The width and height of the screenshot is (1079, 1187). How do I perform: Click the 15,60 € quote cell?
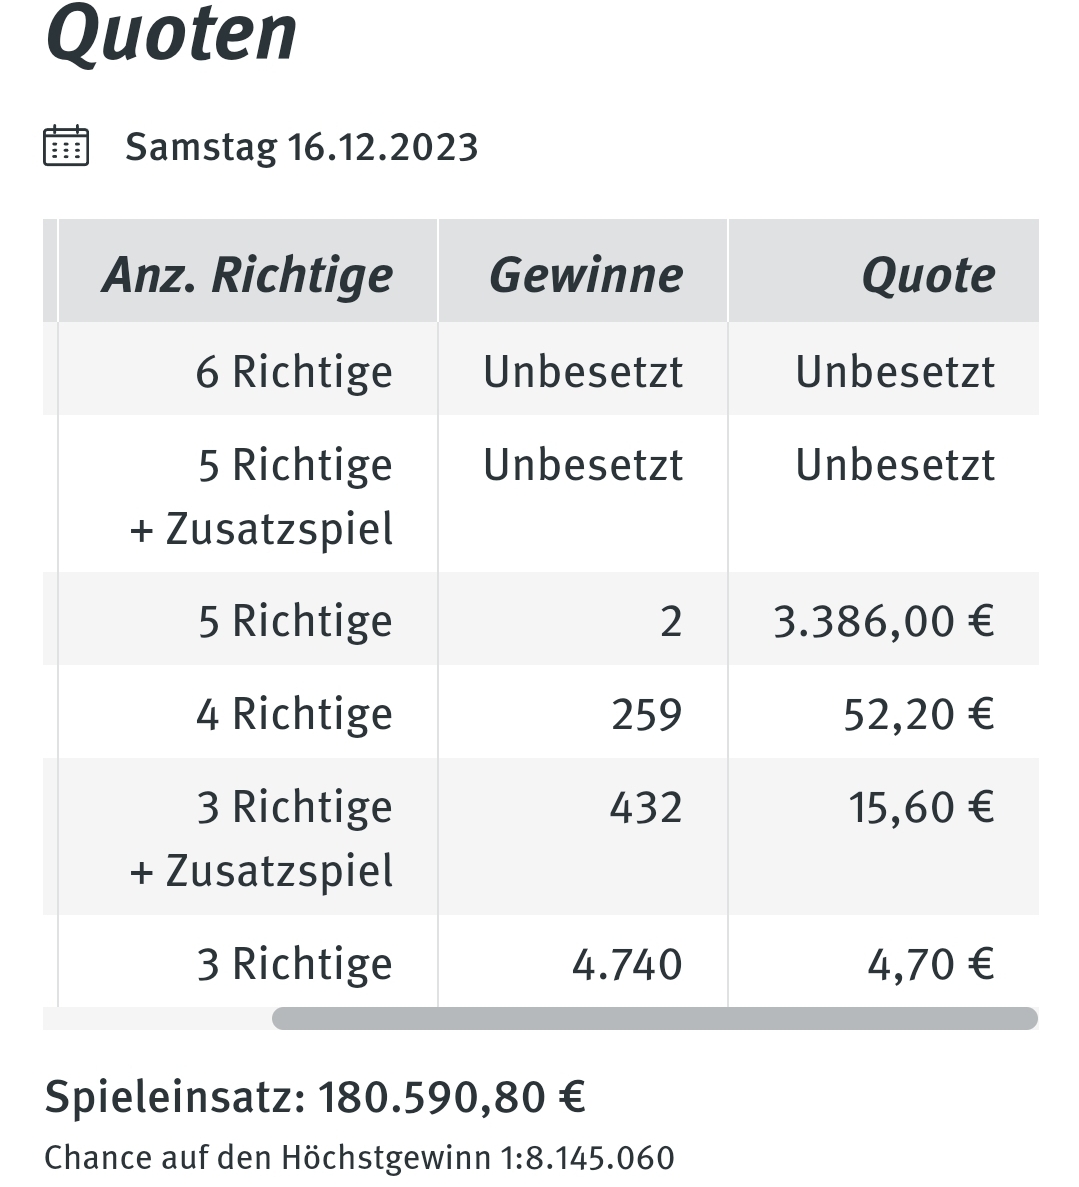pos(922,808)
